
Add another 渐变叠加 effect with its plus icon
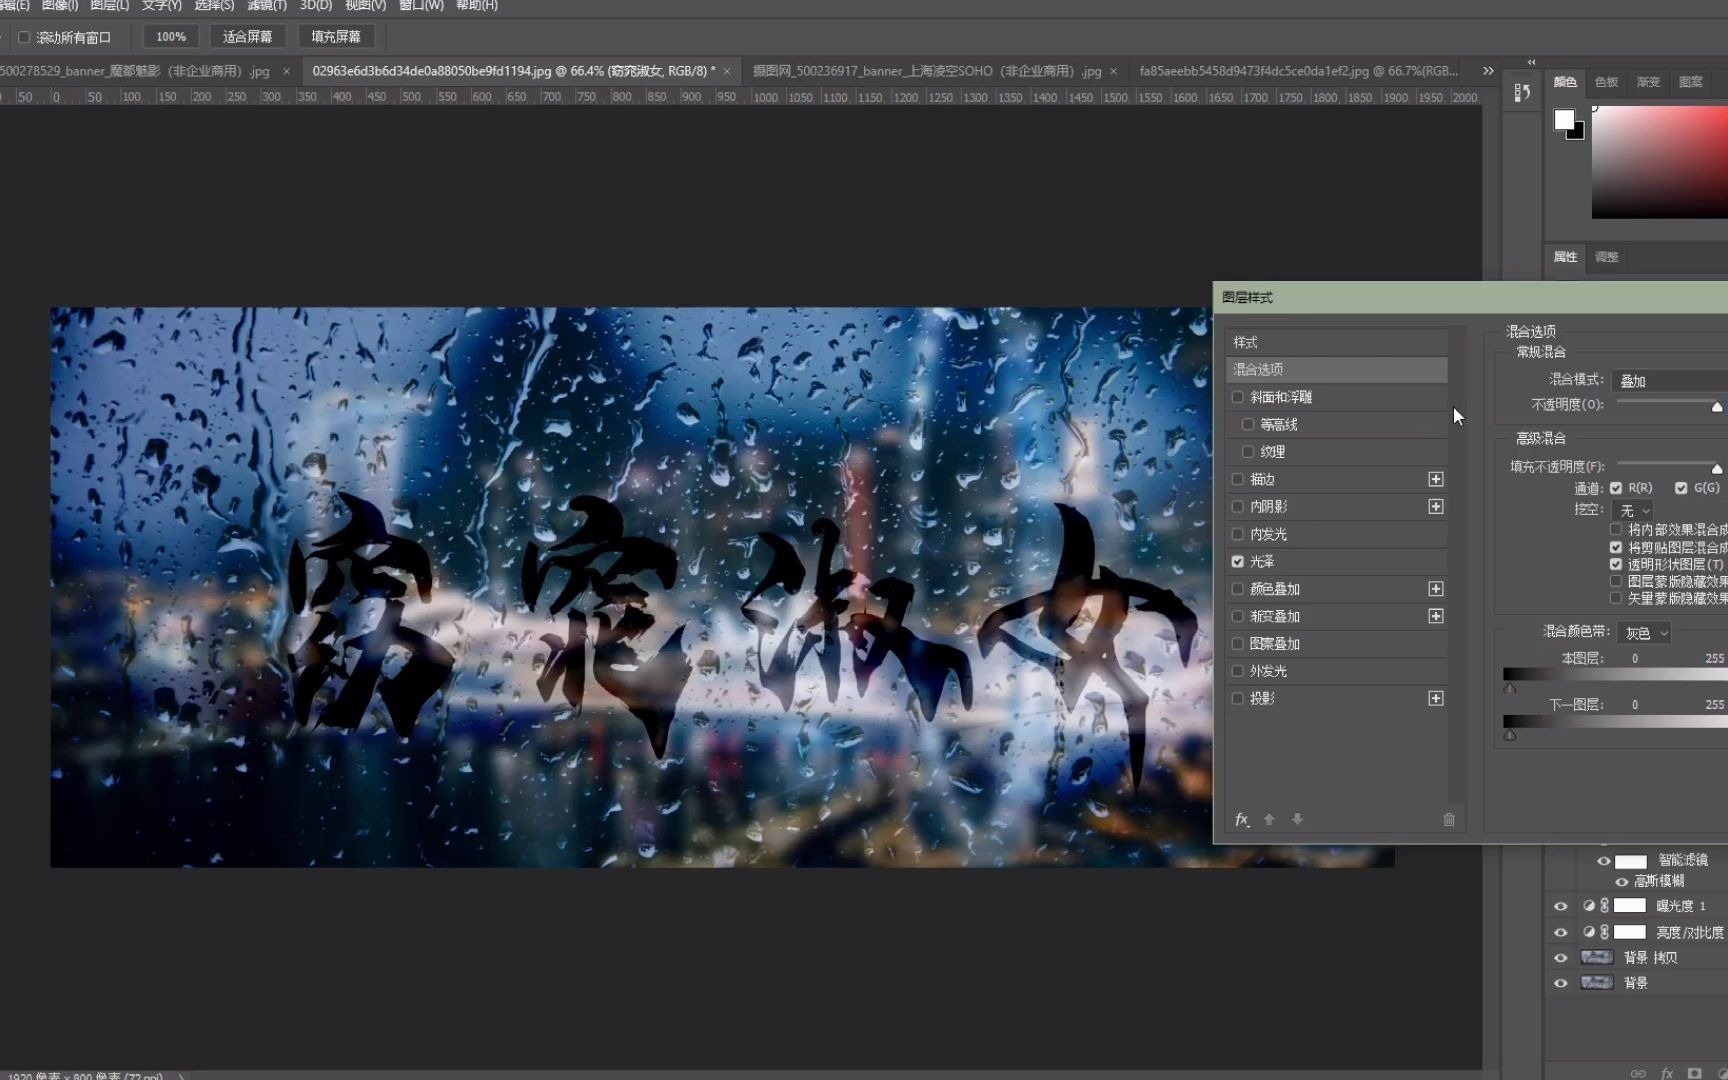click(1436, 616)
